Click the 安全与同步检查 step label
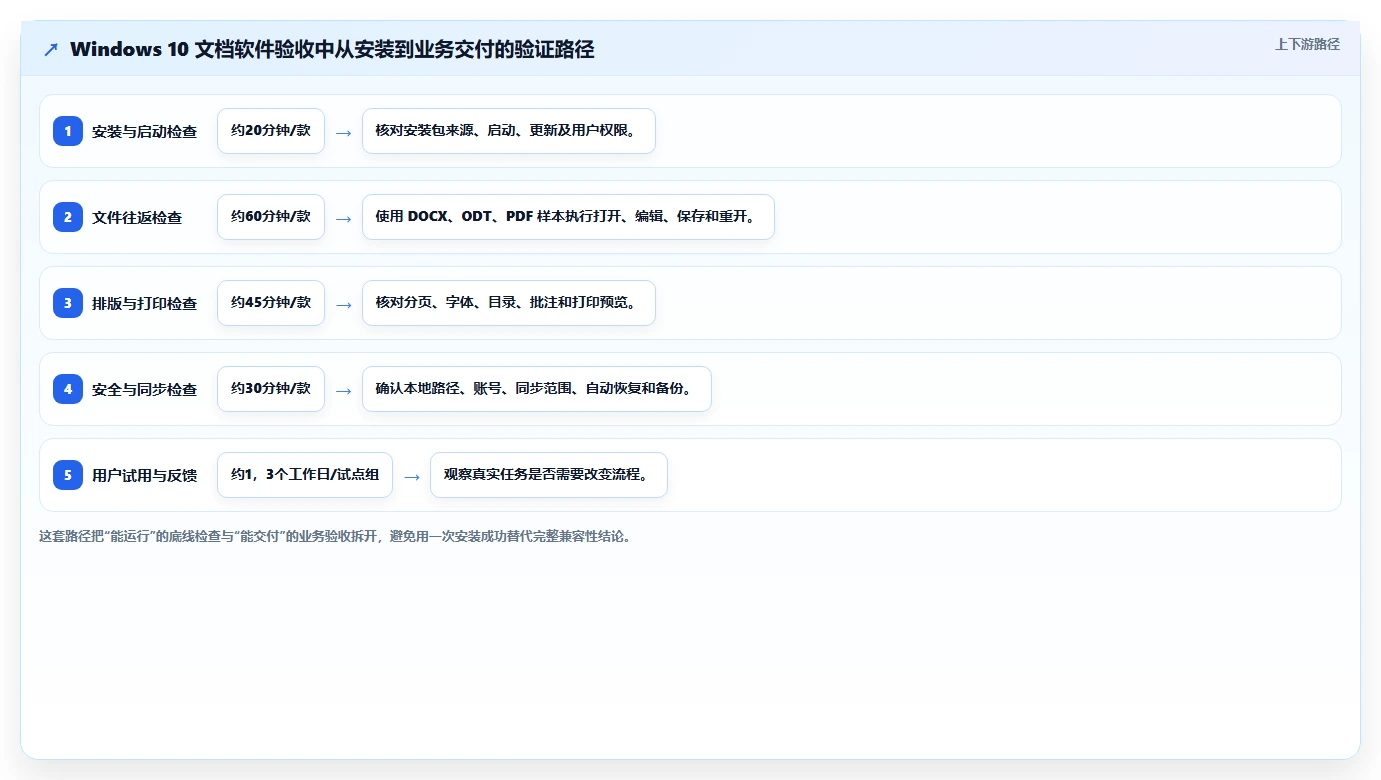This screenshot has height=780, width=1381. pos(144,389)
